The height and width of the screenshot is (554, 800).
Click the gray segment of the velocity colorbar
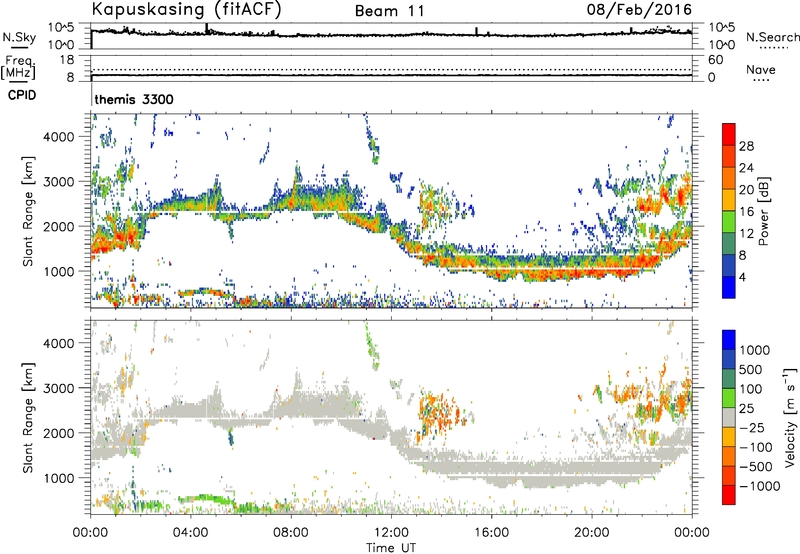[729, 417]
